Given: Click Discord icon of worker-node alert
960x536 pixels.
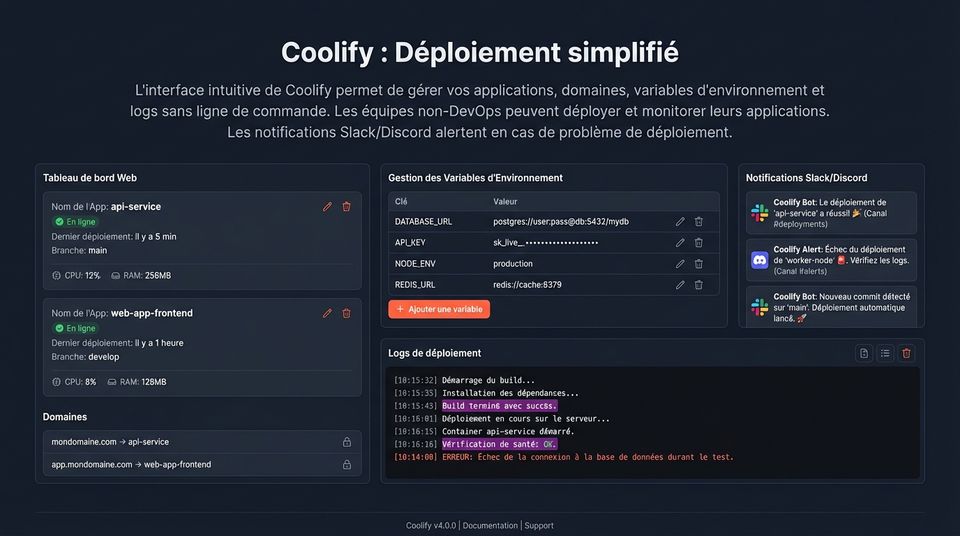Looking at the screenshot, I should pos(760,260).
